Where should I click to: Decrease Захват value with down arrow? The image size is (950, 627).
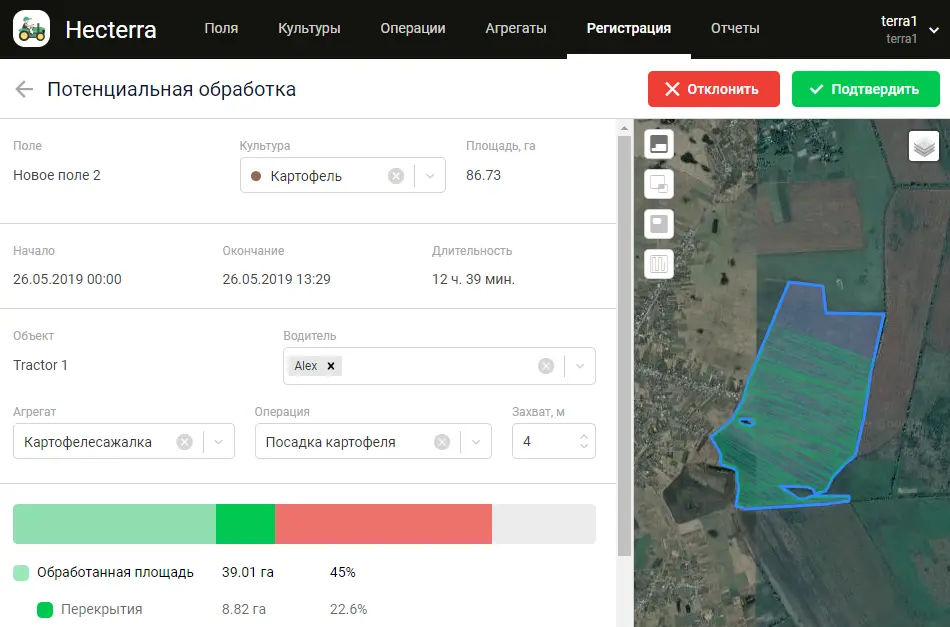coord(583,446)
